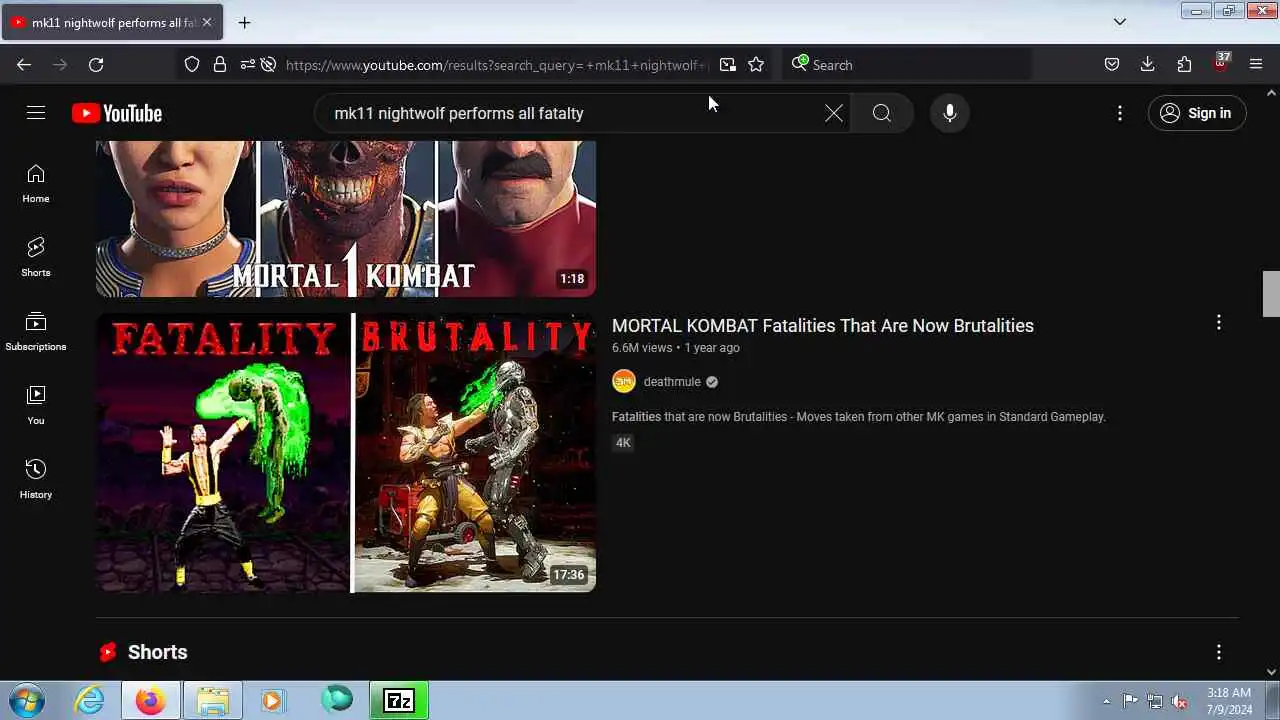Open Firefox application menu
Image resolution: width=1280 pixels, height=720 pixels.
coord(1256,64)
